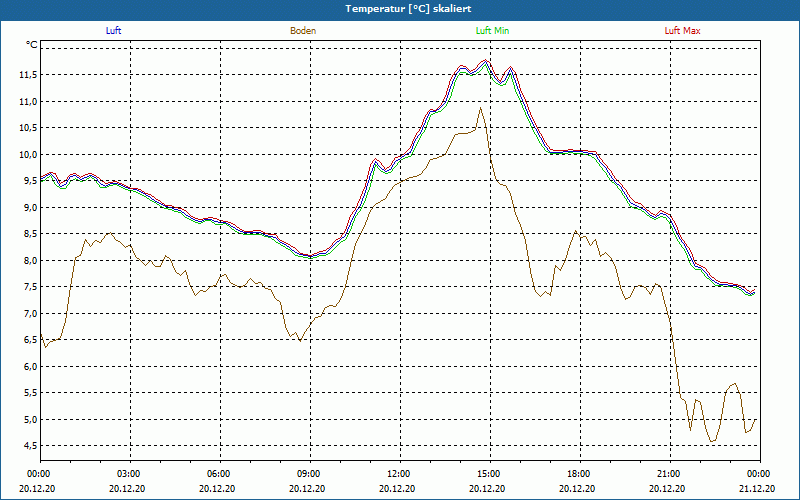
Task: Click the '8,5' y-axis value
Action: 31,234
